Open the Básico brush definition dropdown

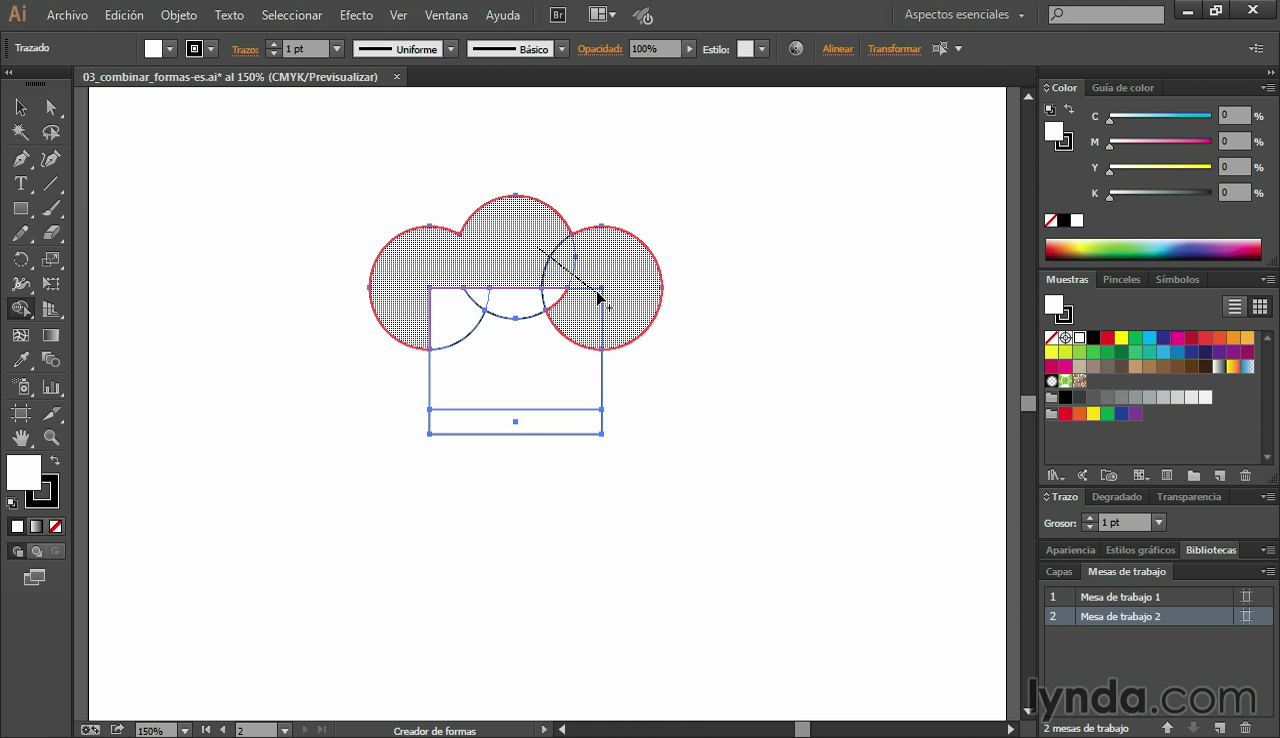point(562,49)
